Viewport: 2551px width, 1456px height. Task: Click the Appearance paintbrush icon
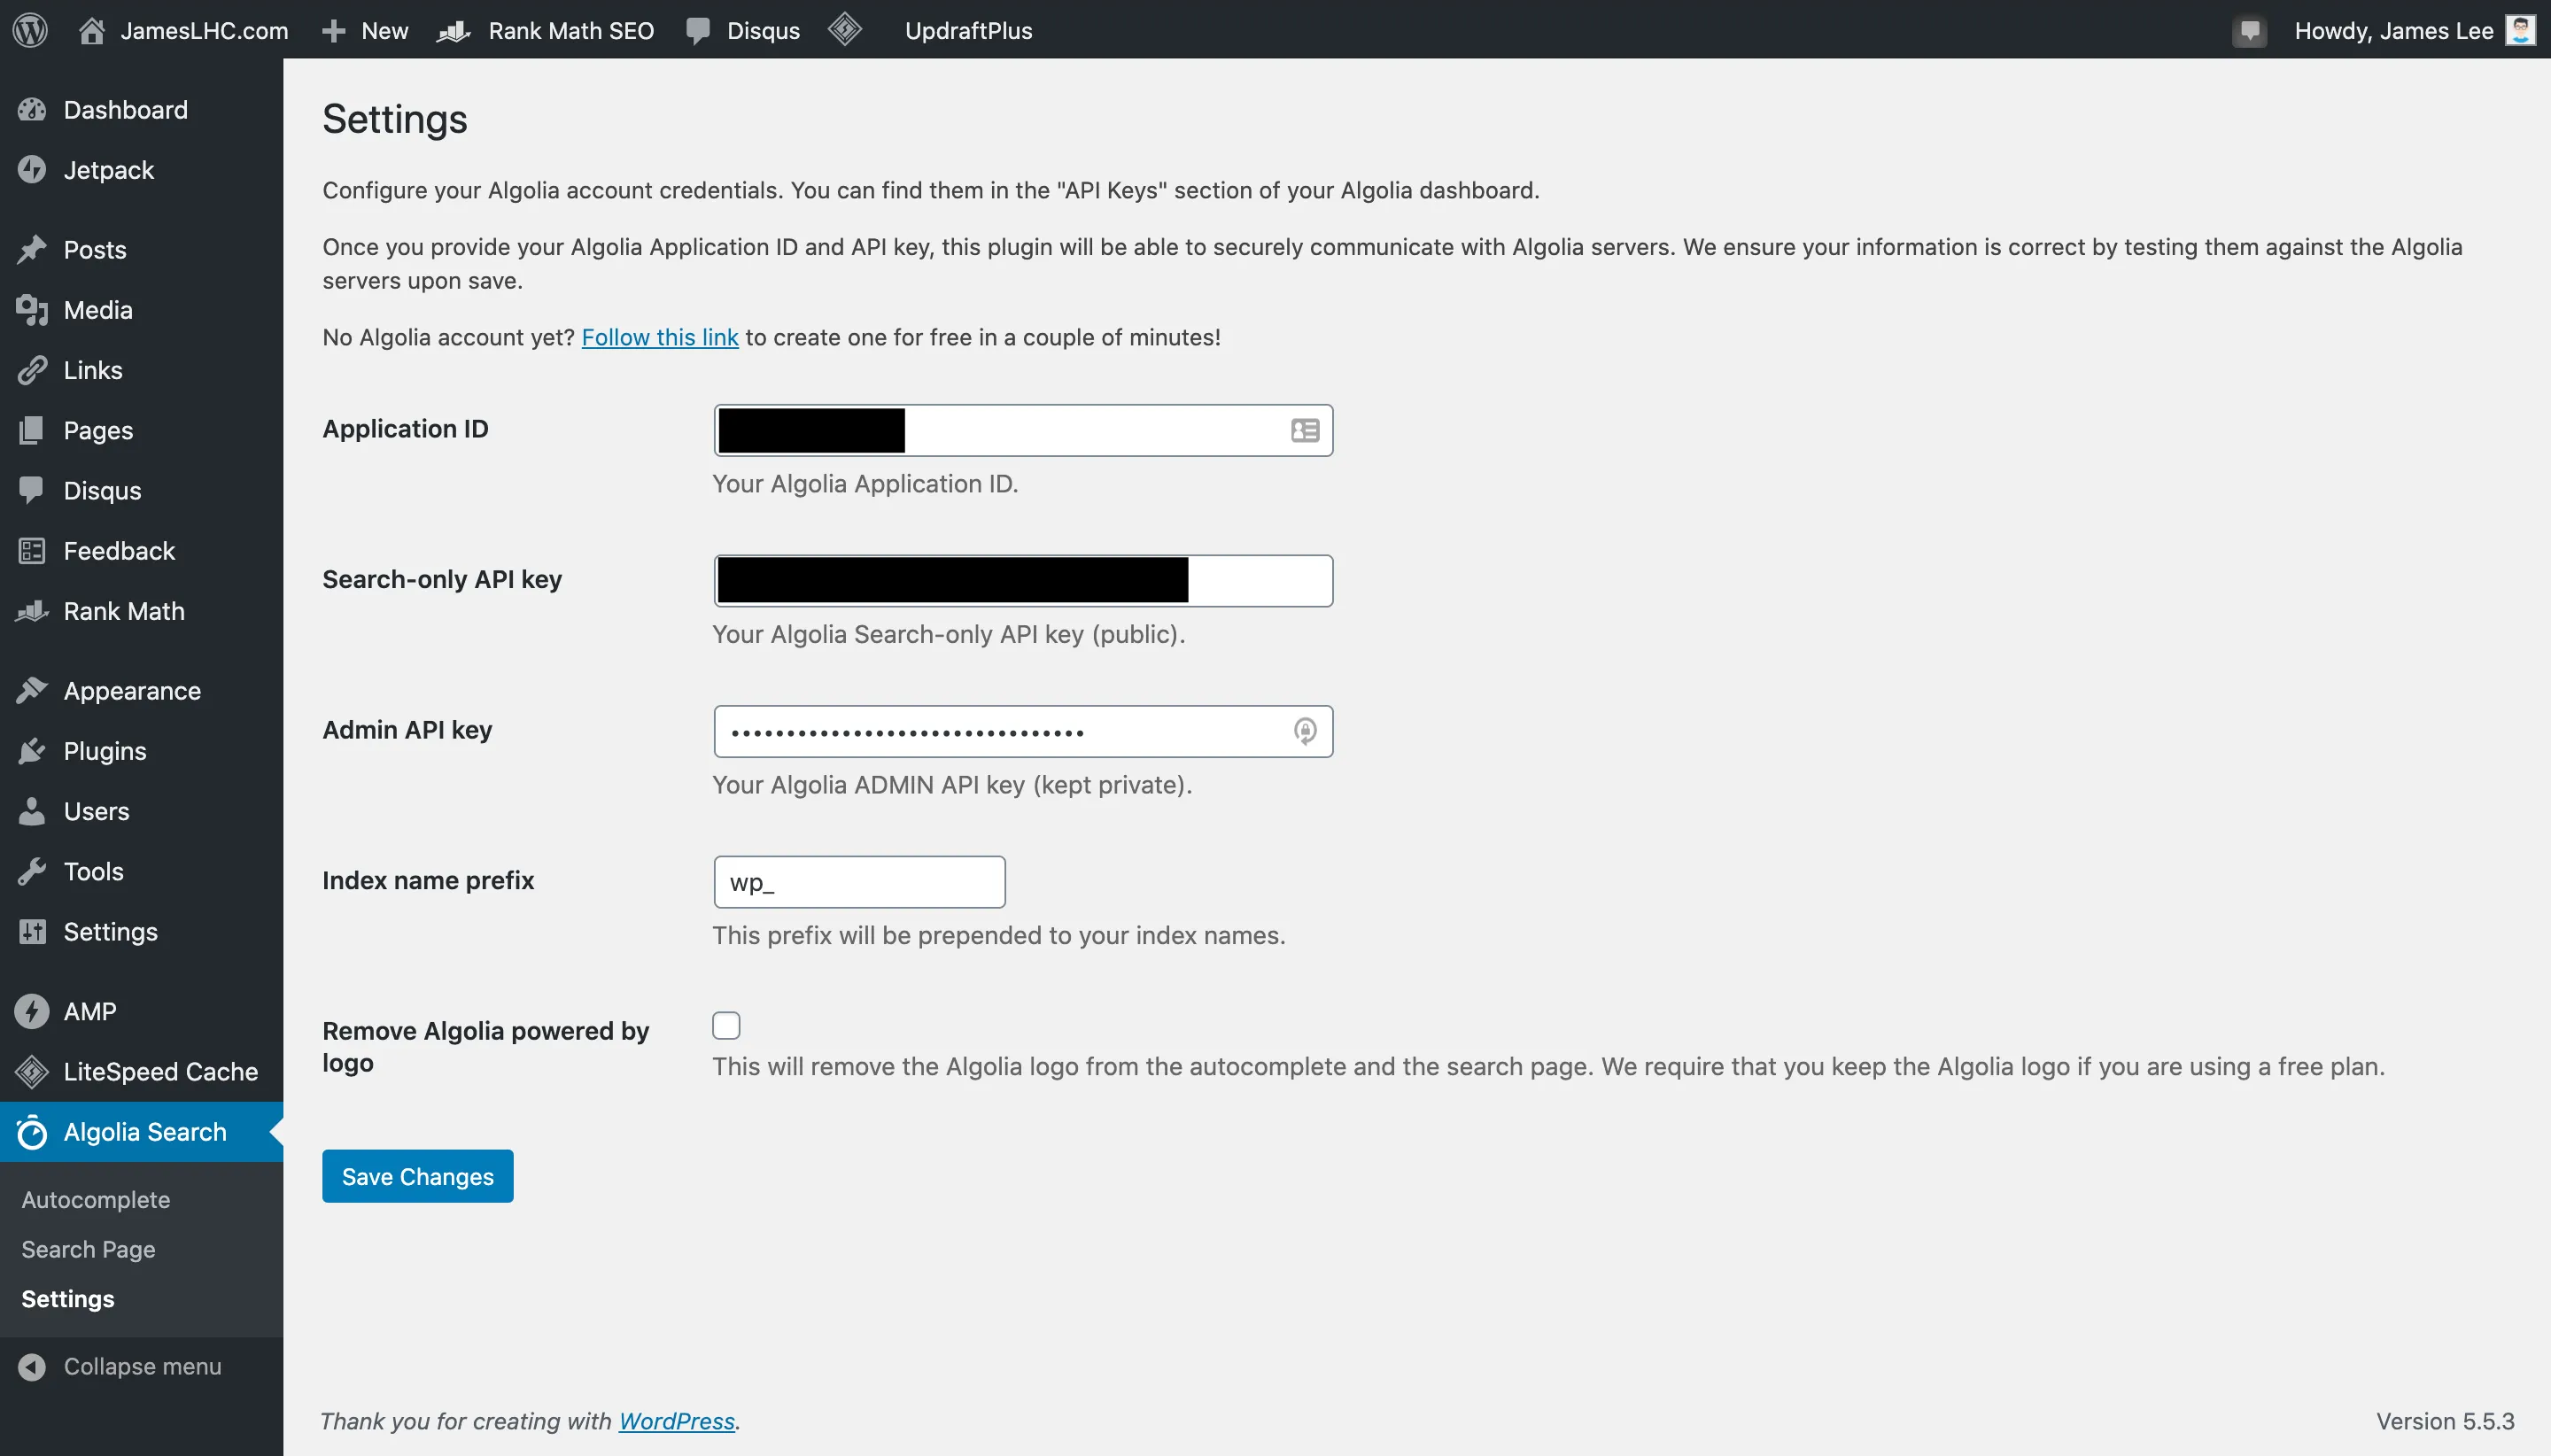pos(32,691)
